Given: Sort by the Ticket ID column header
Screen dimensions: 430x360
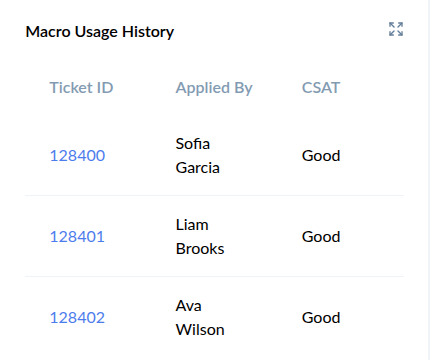Looking at the screenshot, I should pyautogui.click(x=81, y=88).
